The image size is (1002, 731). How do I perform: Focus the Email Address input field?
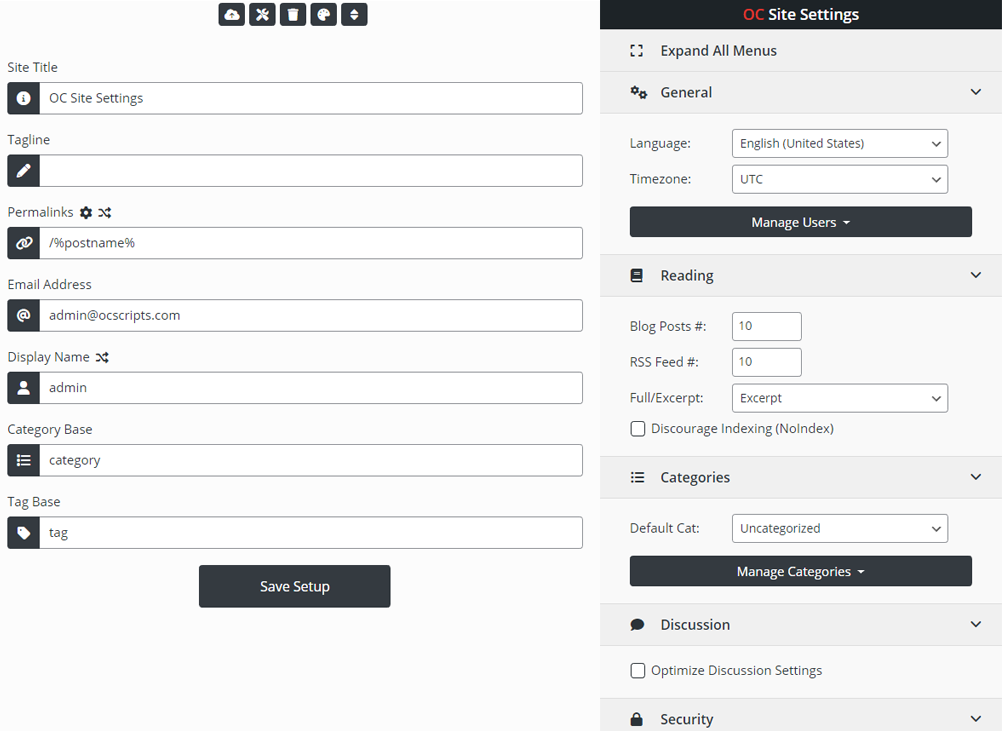(311, 316)
